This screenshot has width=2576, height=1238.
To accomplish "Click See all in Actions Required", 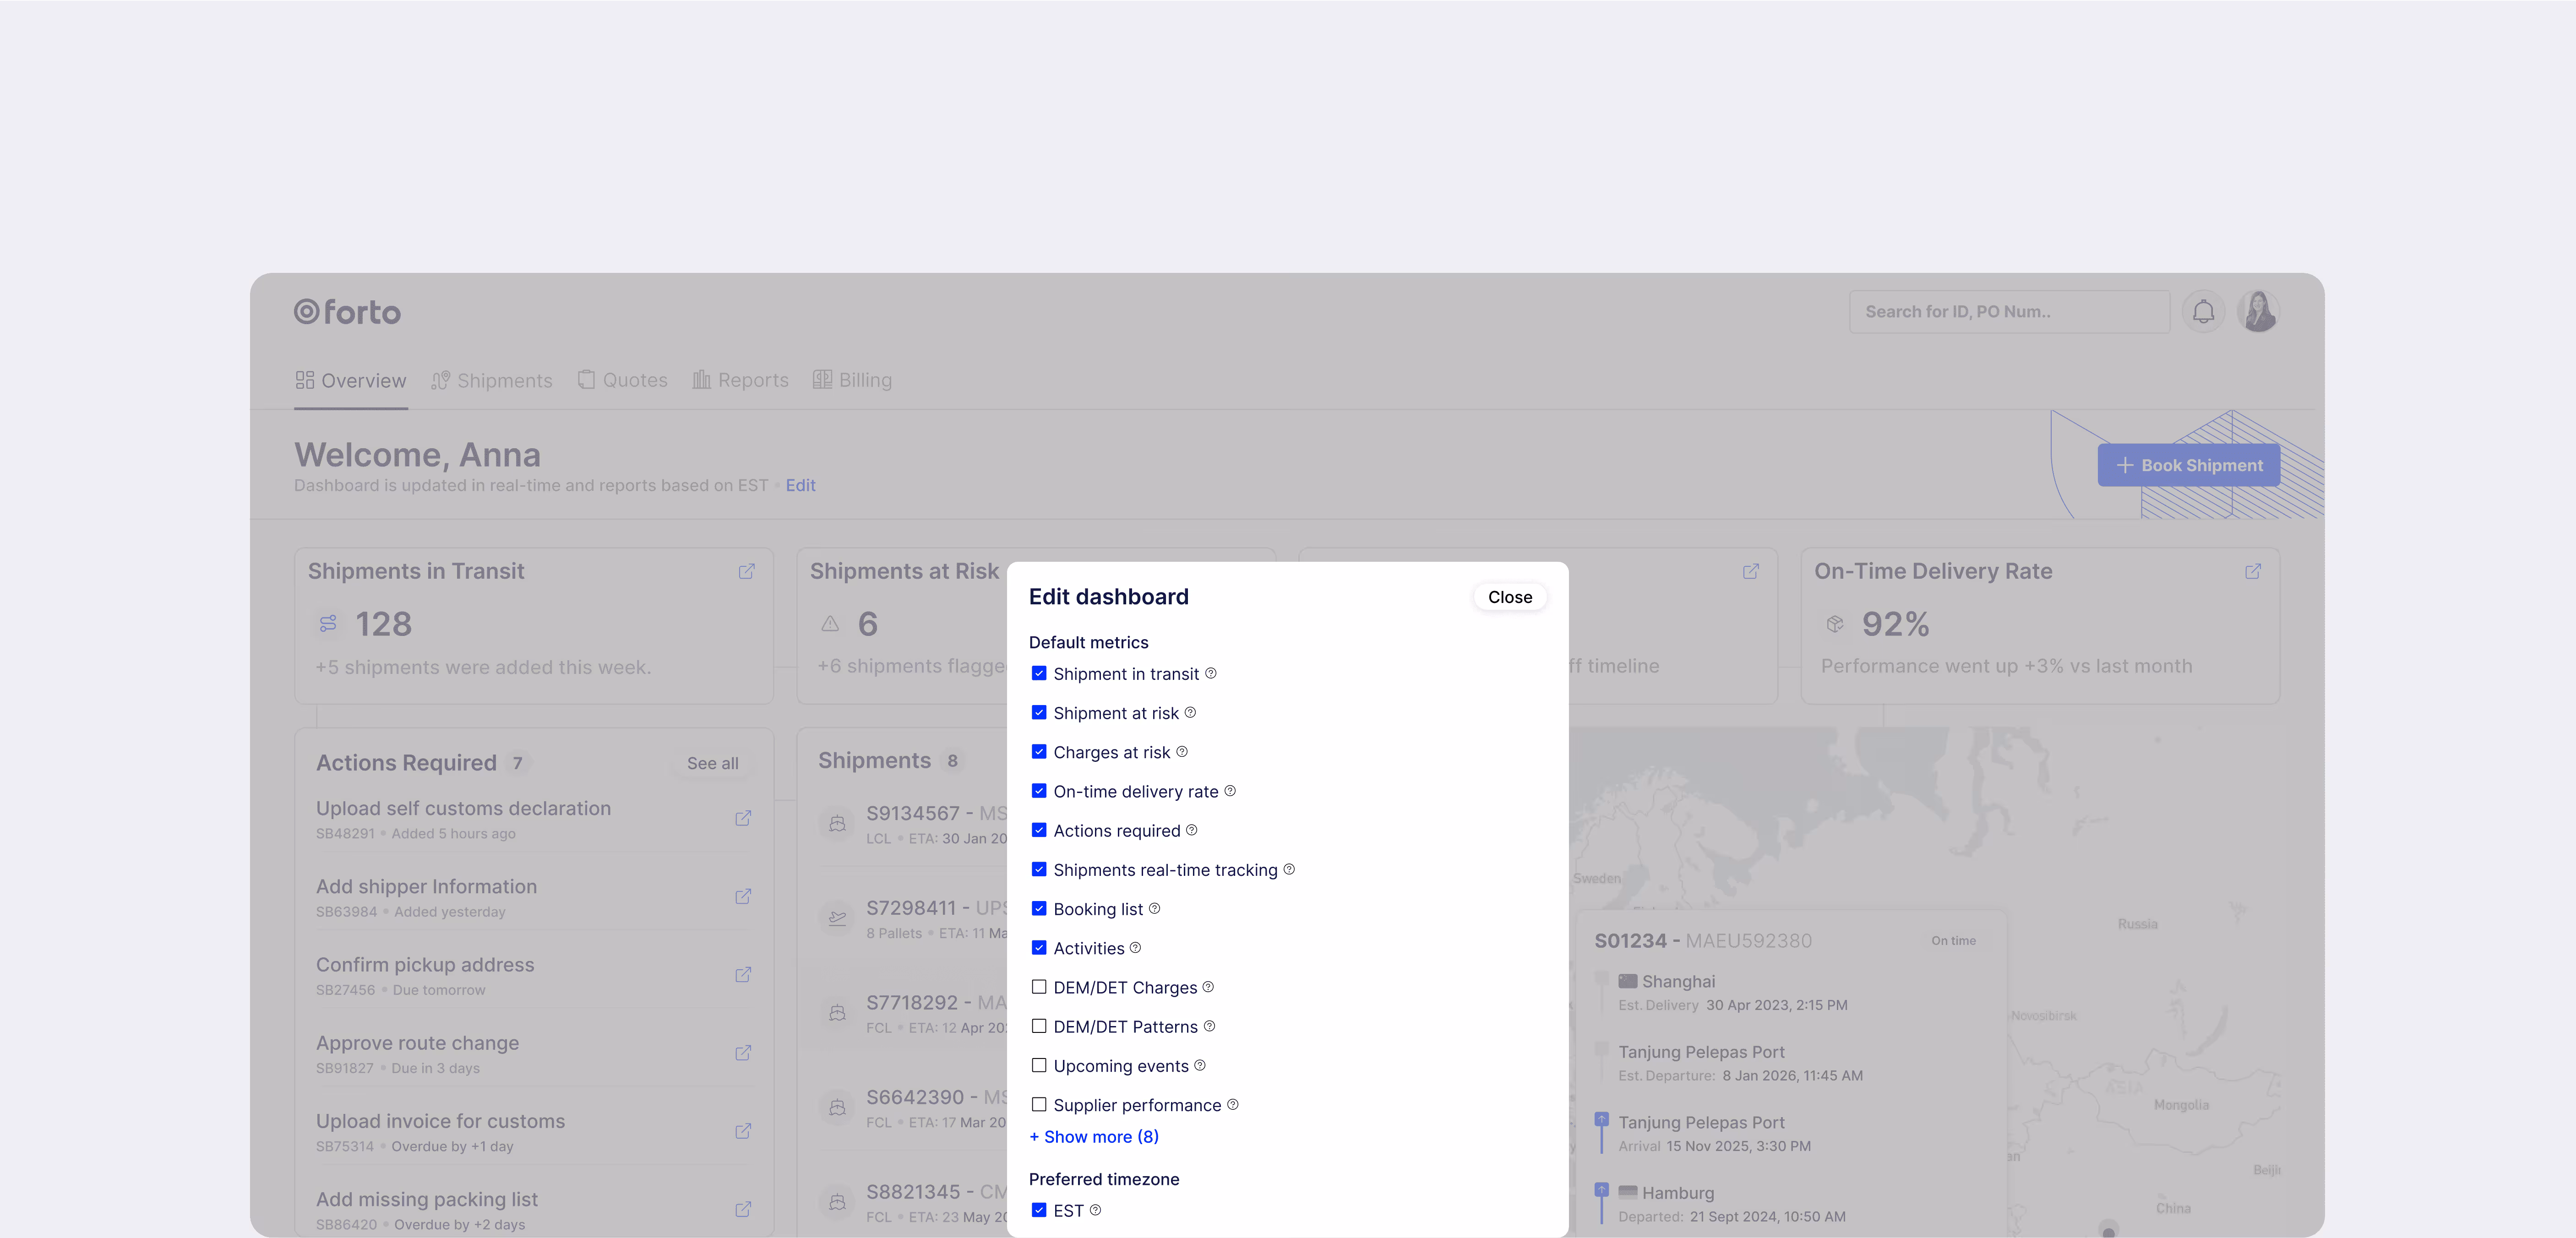I will (x=713, y=763).
